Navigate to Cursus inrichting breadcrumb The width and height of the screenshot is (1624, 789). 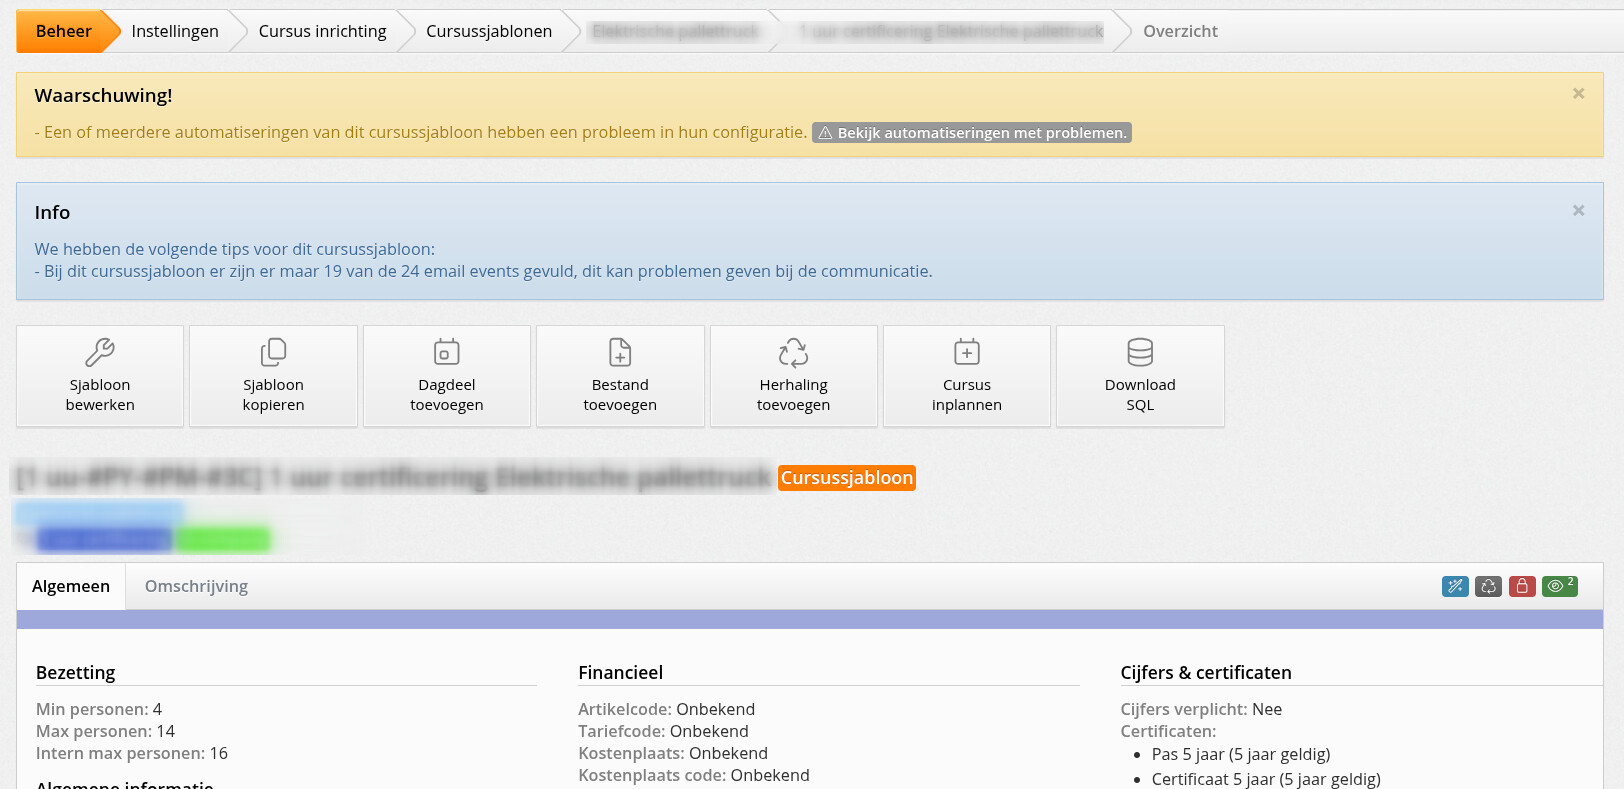(x=322, y=31)
